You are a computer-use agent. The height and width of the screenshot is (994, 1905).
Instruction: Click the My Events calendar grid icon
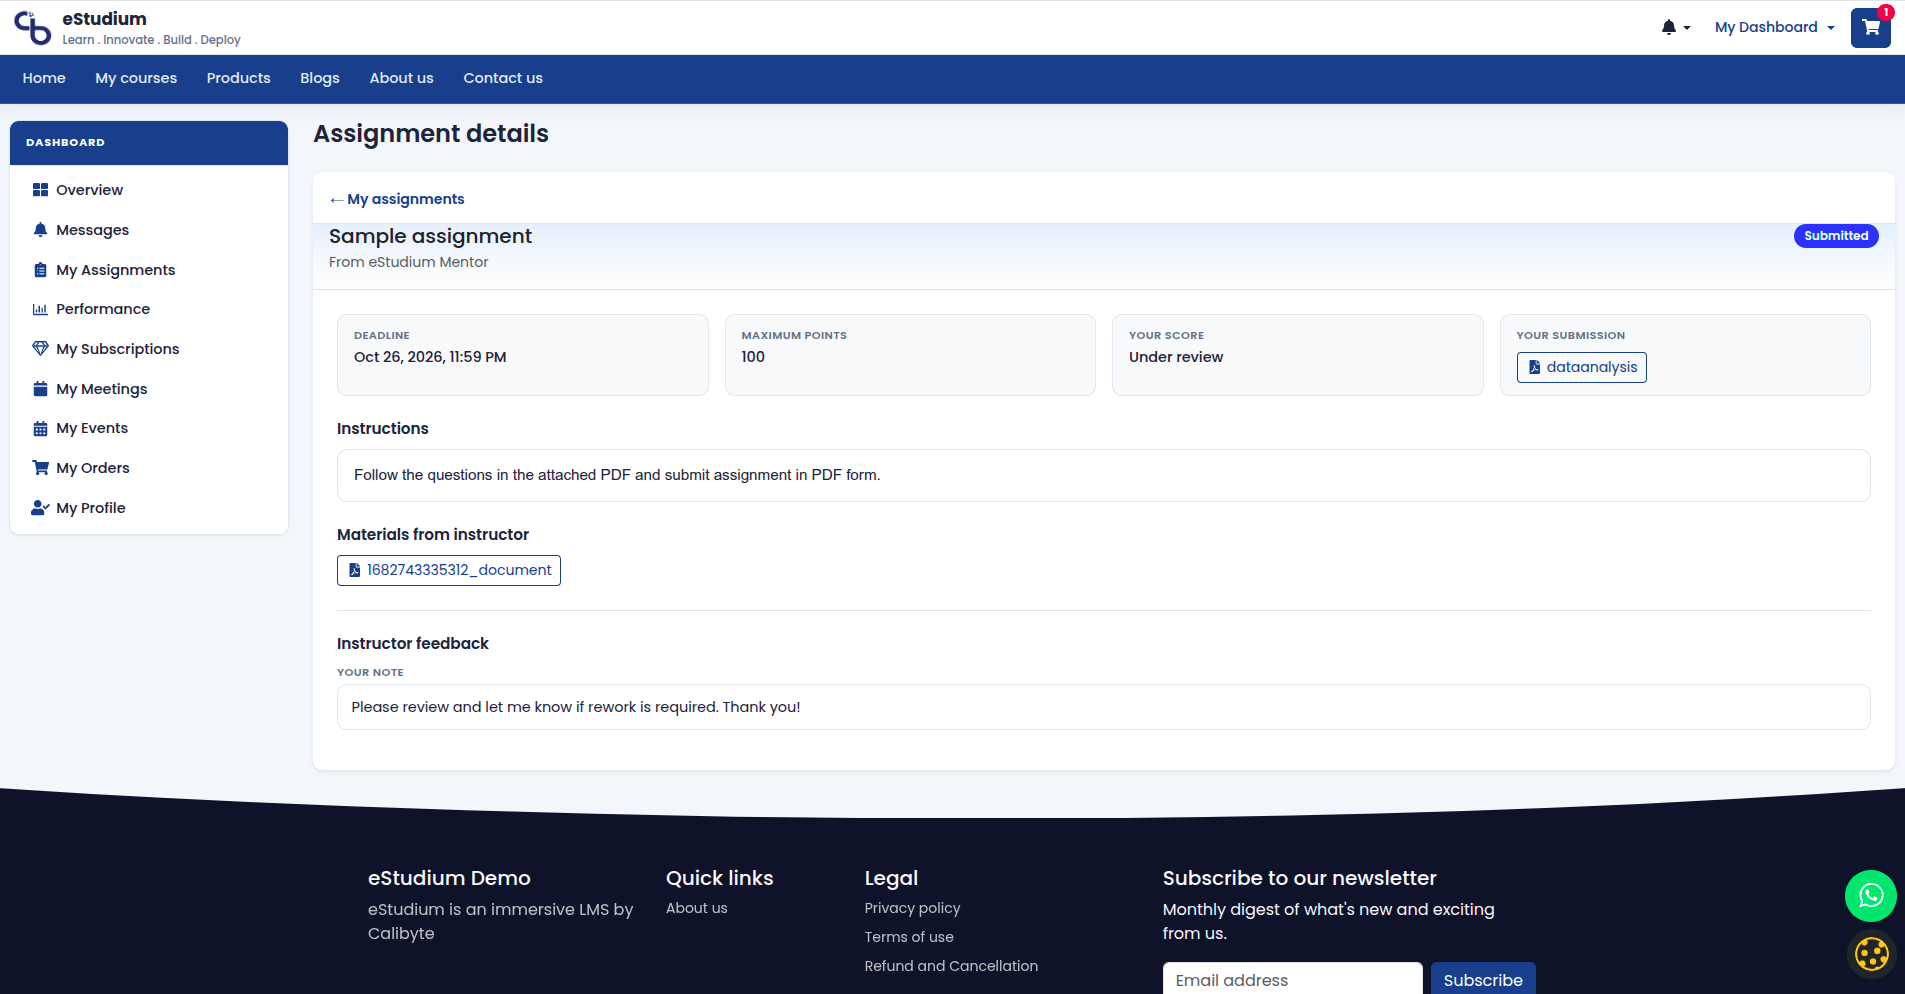tap(40, 428)
